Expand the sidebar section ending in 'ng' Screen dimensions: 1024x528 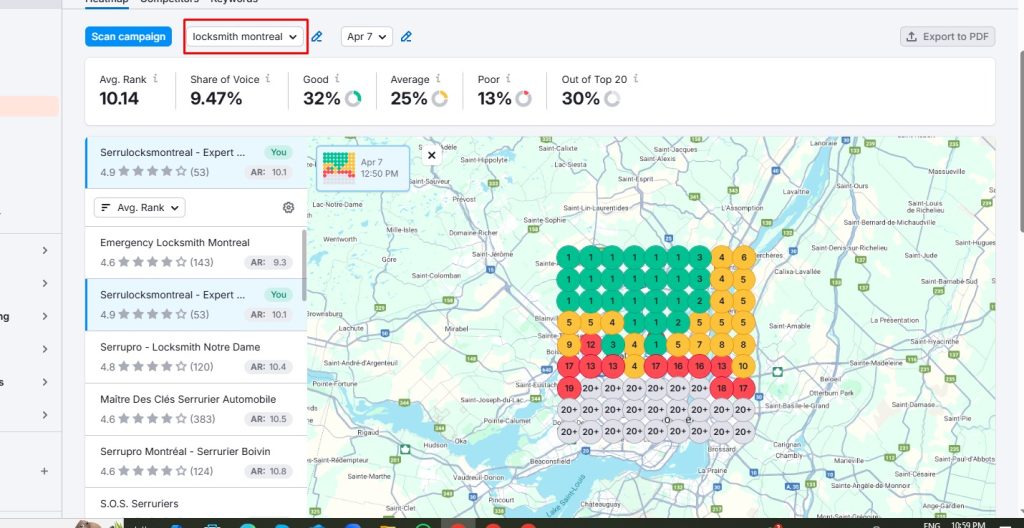tap(44, 316)
